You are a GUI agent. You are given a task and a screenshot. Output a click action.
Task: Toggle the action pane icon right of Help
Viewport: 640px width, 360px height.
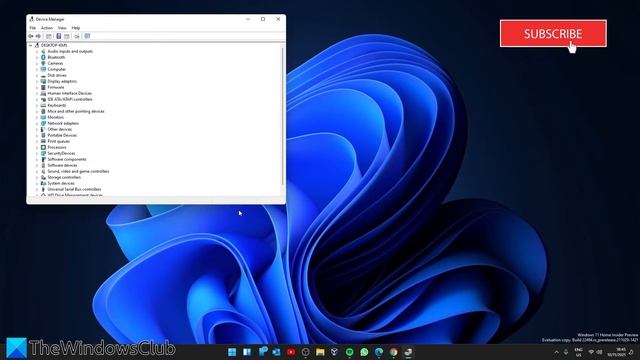point(67,36)
